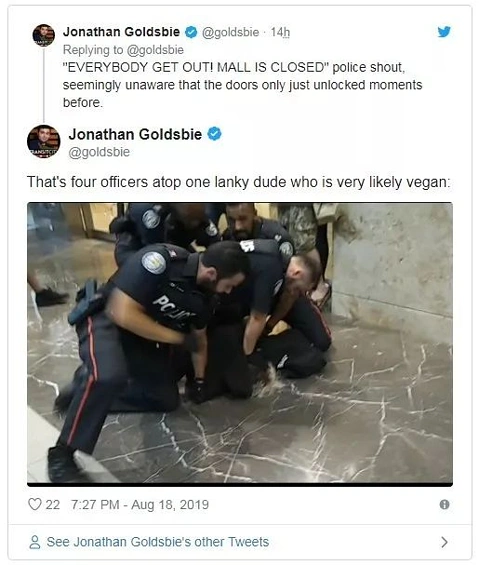The width and height of the screenshot is (479, 565).
Task: Click the person icon beside See other Tweets
Action: click(35, 542)
